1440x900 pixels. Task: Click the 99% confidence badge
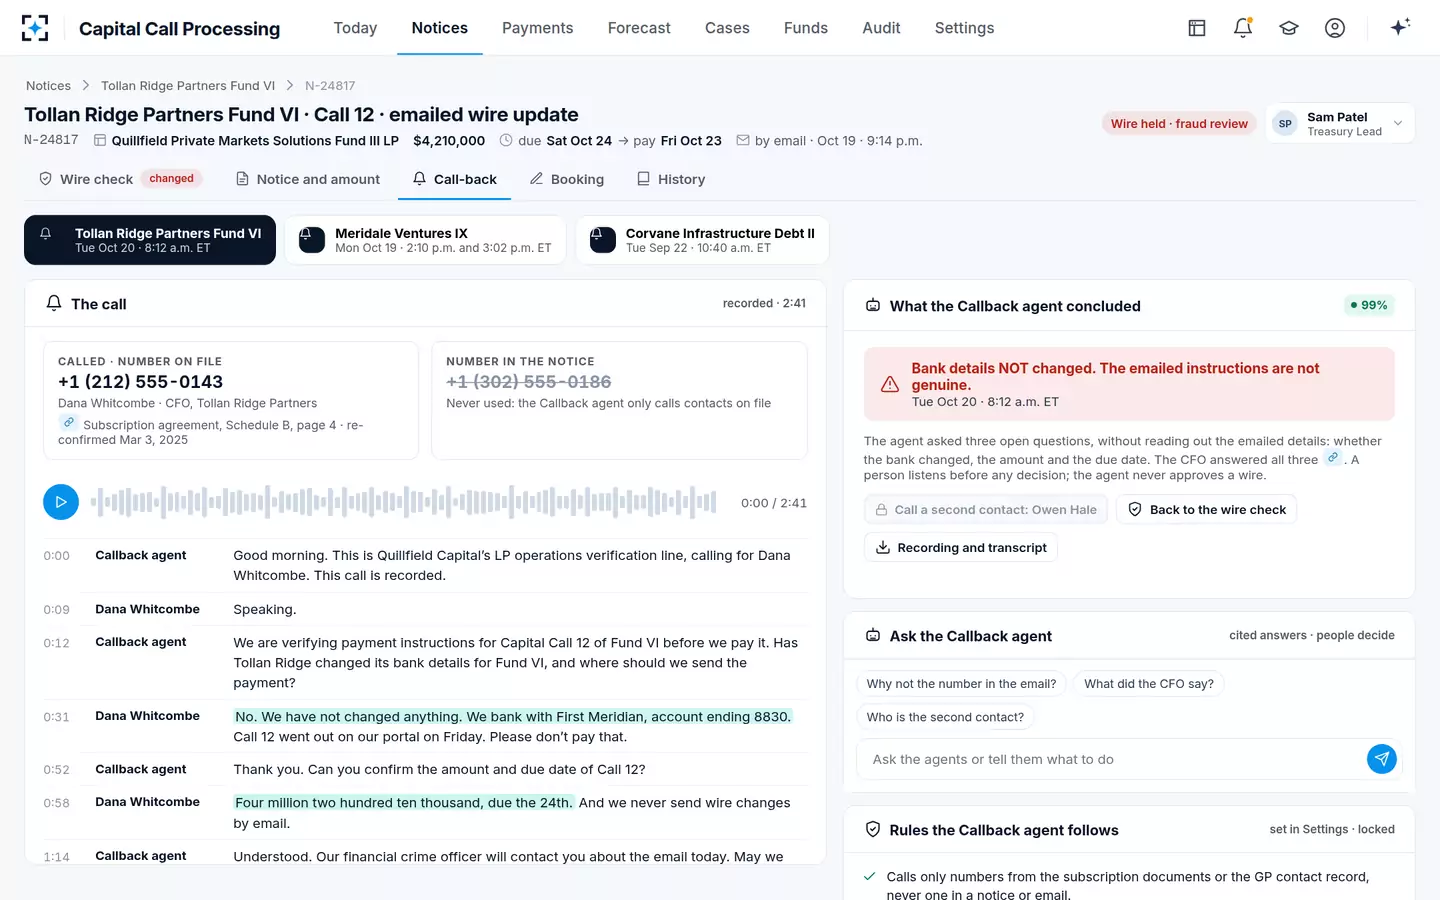click(x=1369, y=305)
